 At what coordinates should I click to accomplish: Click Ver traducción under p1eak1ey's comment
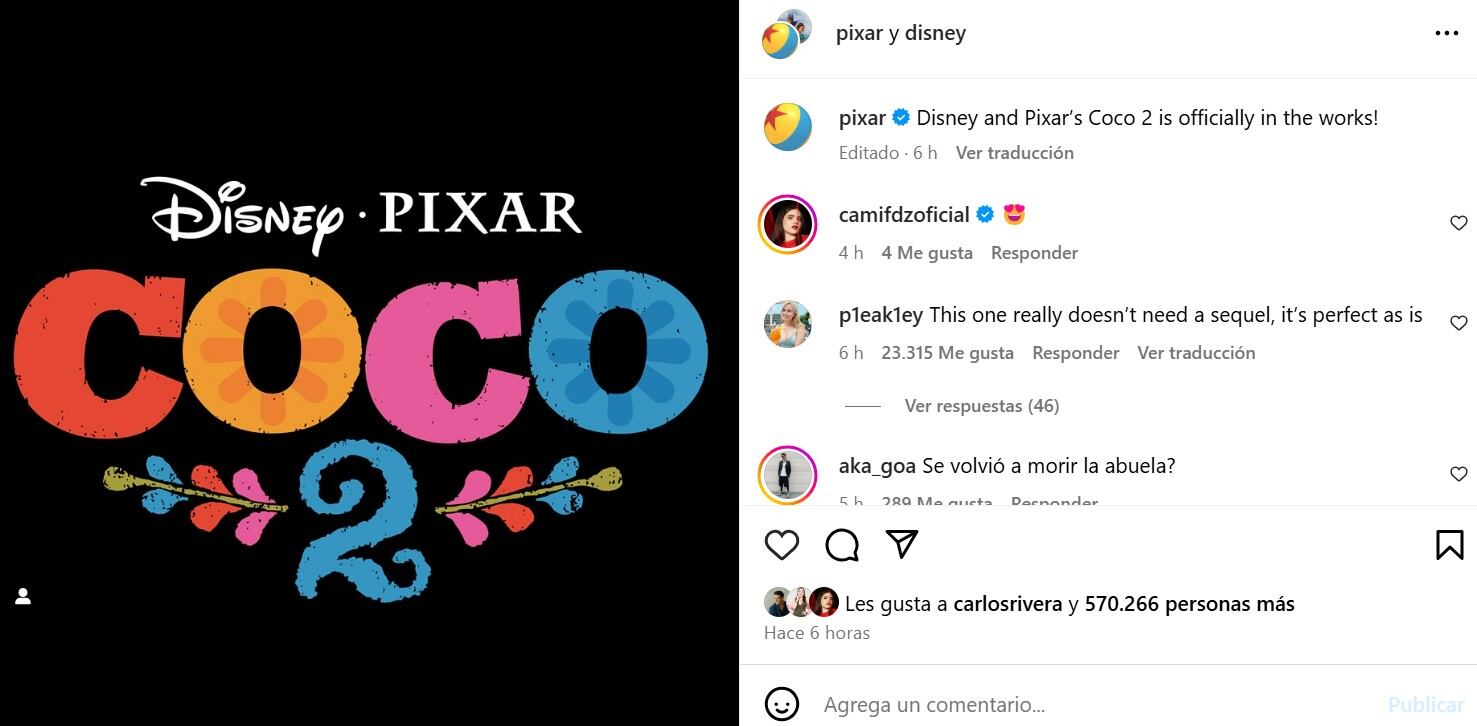coord(1196,353)
